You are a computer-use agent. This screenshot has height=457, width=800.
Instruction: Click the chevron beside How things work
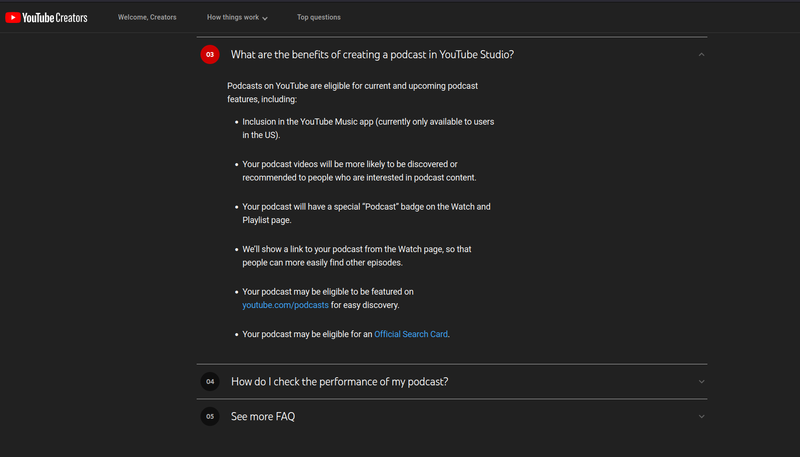coord(265,18)
